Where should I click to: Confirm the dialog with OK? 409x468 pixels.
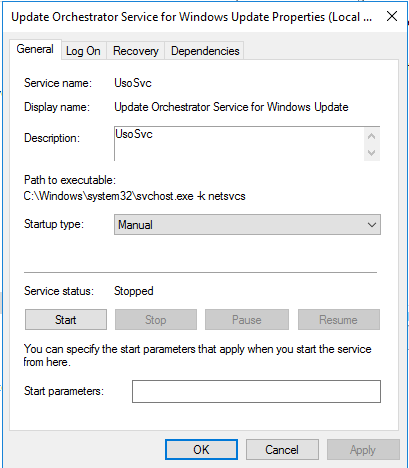(201, 450)
